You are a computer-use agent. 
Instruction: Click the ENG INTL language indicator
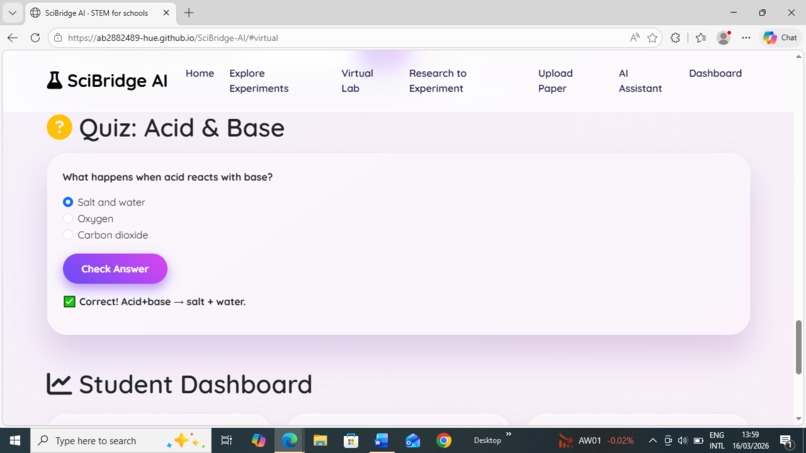point(717,441)
